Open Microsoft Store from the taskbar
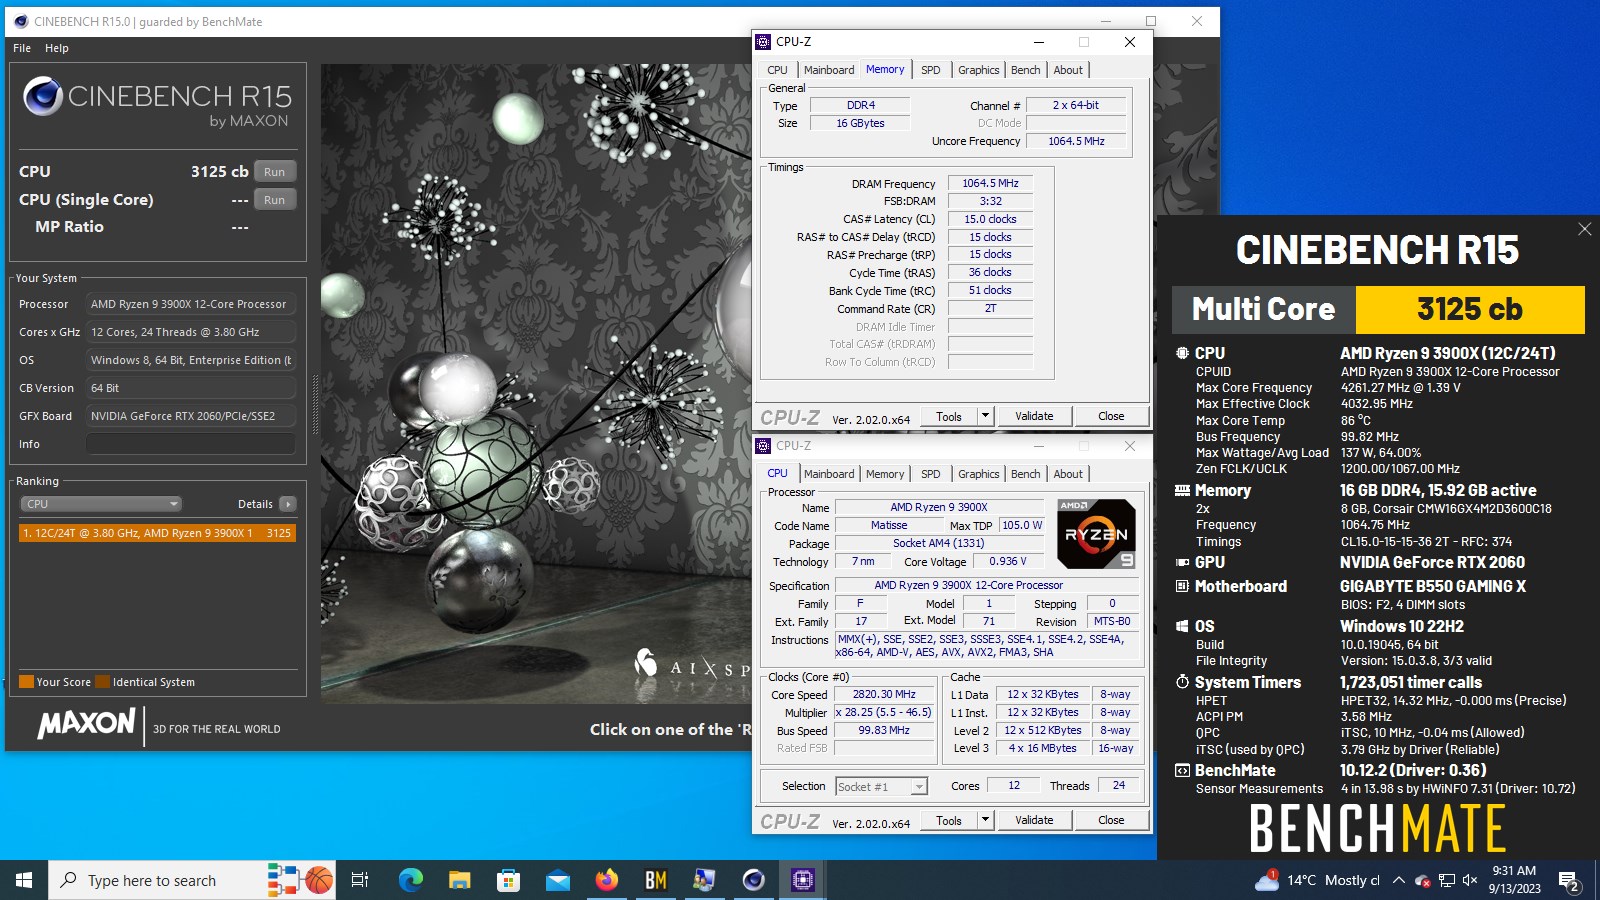The width and height of the screenshot is (1600, 900). point(508,880)
